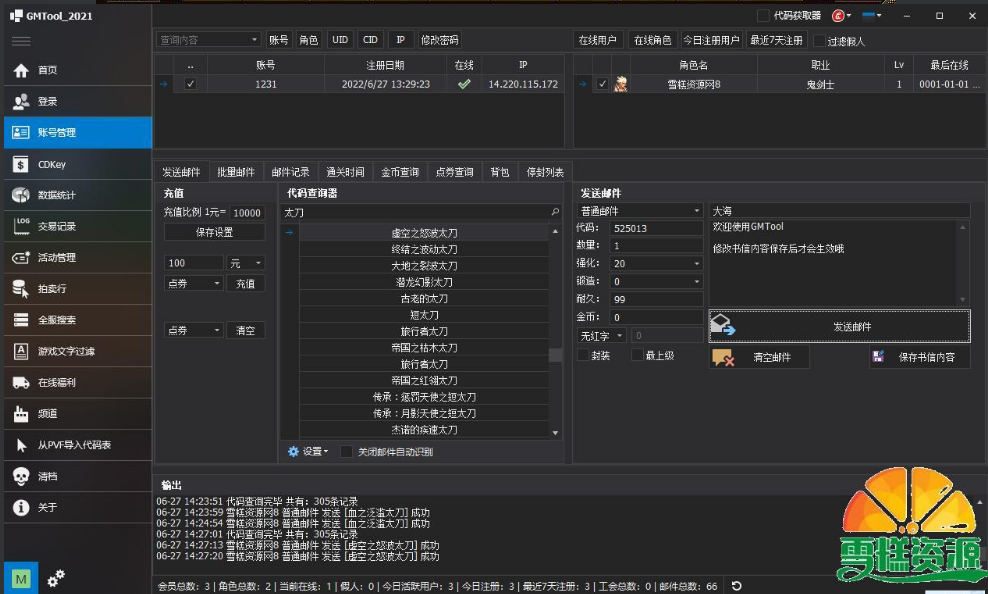The height and width of the screenshot is (594, 988).
Task: Open the 金币查询 tab
Action: (400, 172)
